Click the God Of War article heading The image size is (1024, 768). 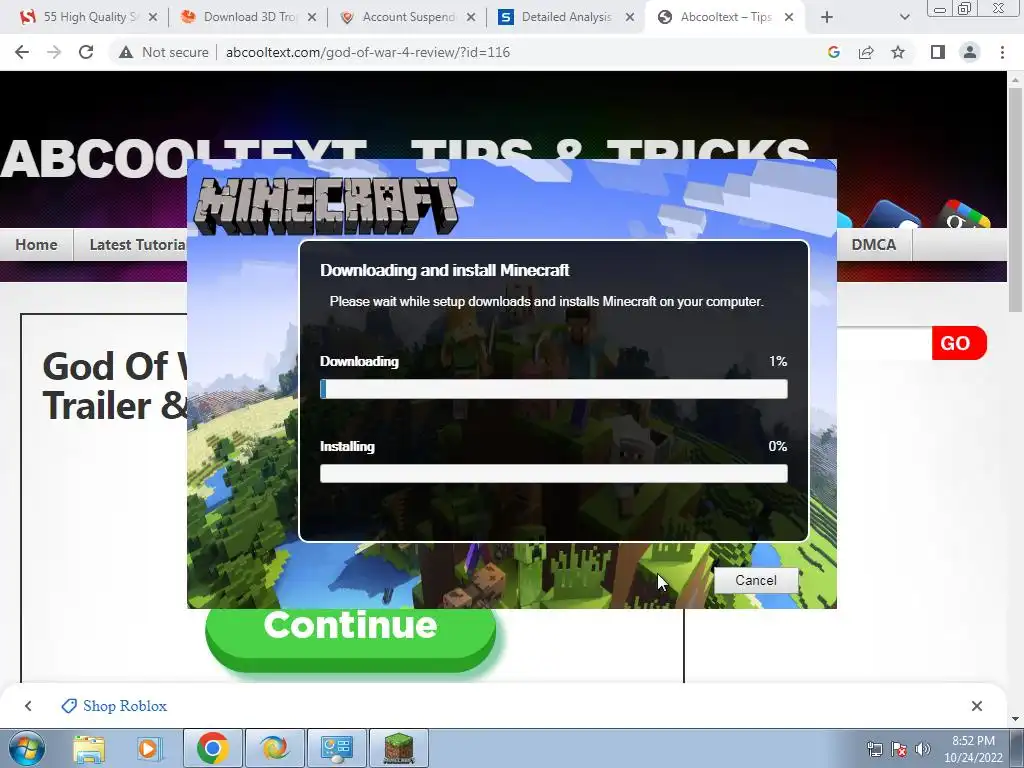pos(114,385)
